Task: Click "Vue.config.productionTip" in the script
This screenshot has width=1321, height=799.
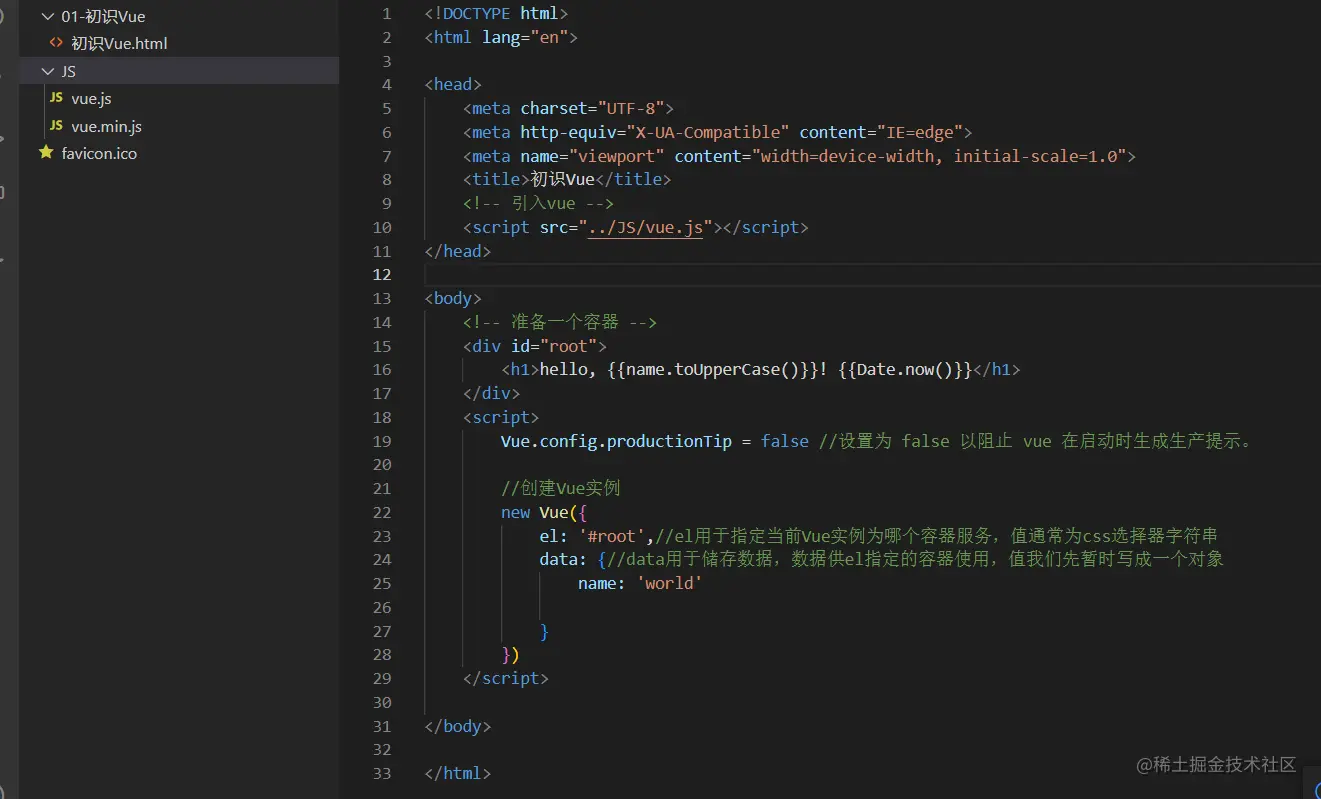Action: tap(617, 441)
